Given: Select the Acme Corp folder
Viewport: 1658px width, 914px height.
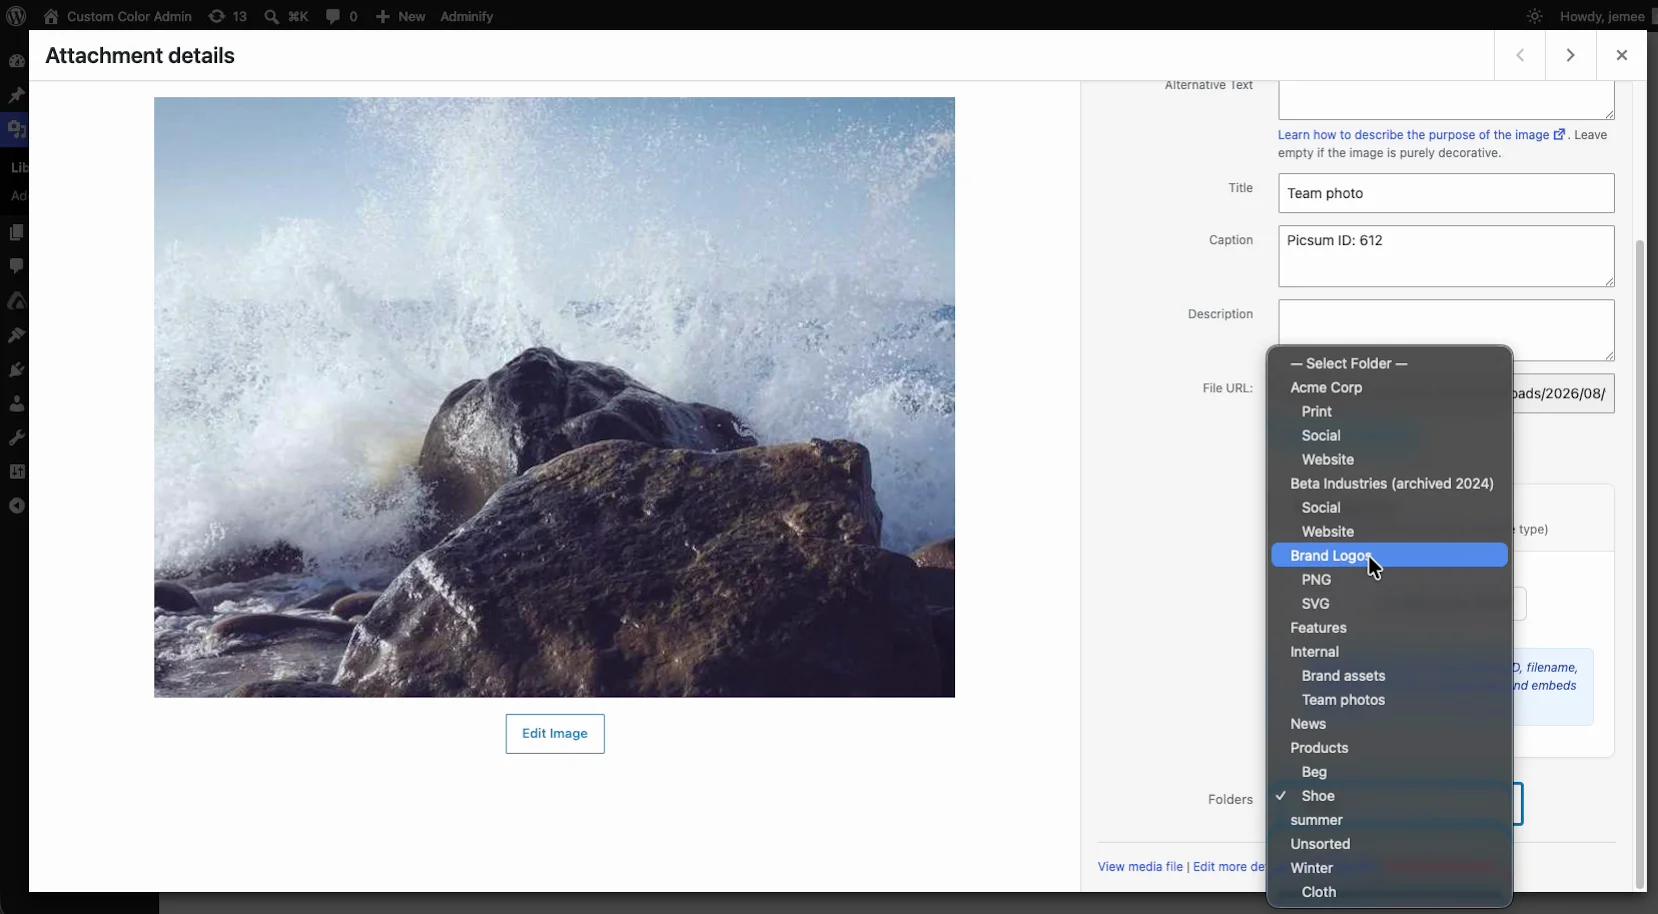Looking at the screenshot, I should [x=1389, y=388].
